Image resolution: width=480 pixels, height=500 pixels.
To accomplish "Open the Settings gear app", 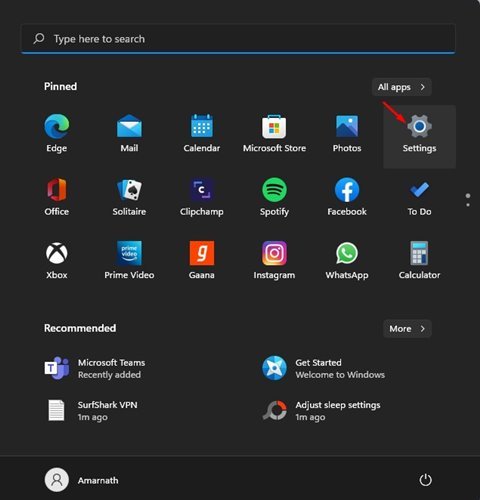I will point(419,127).
